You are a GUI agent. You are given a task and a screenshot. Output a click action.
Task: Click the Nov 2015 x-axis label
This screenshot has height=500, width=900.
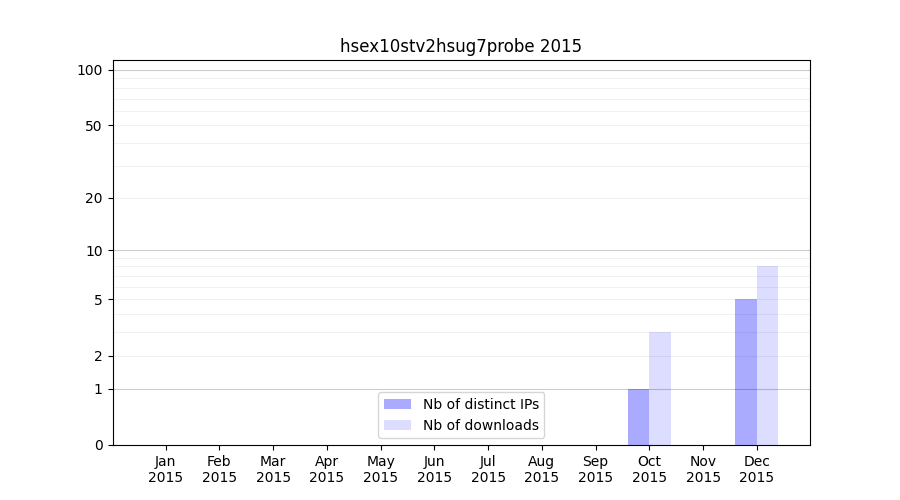[703, 469]
